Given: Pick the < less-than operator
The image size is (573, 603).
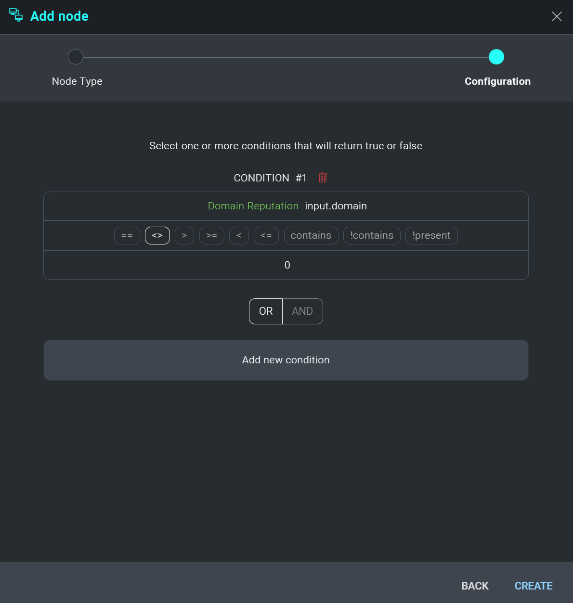Looking at the screenshot, I should [239, 235].
